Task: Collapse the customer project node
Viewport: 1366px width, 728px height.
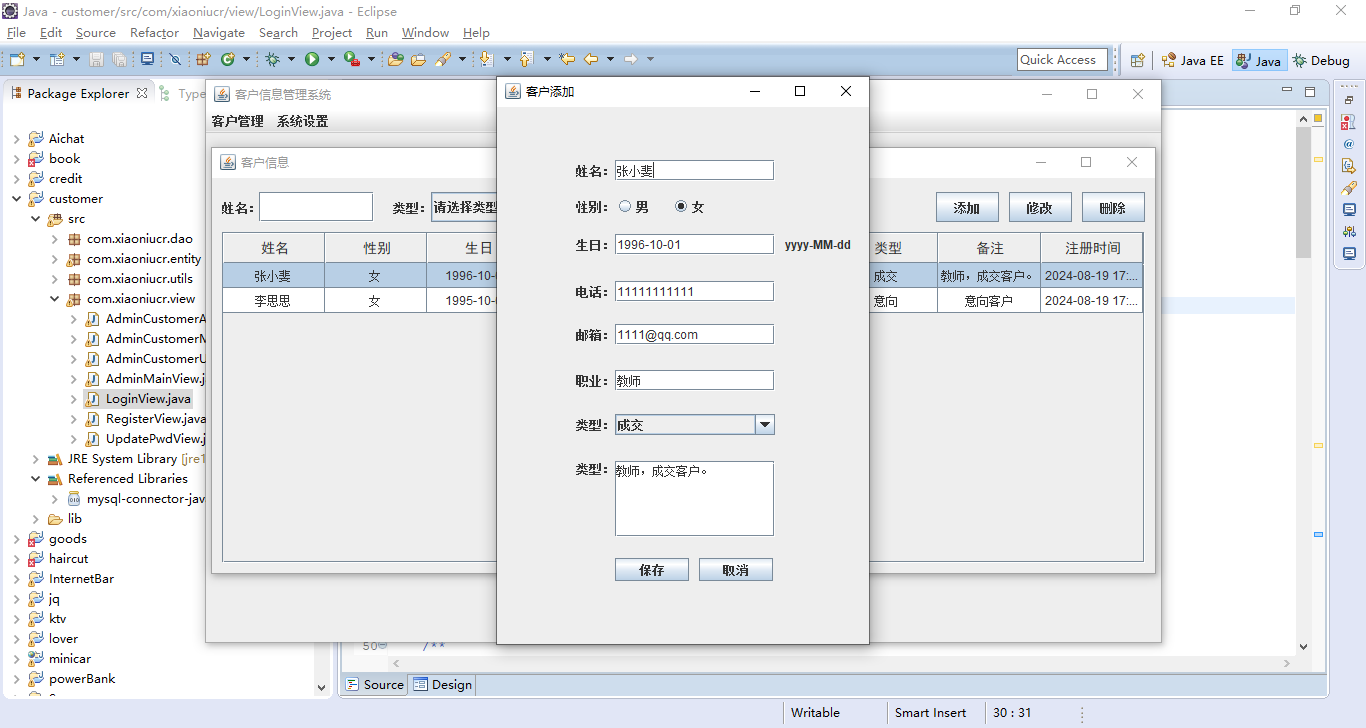Action: [x=17, y=199]
